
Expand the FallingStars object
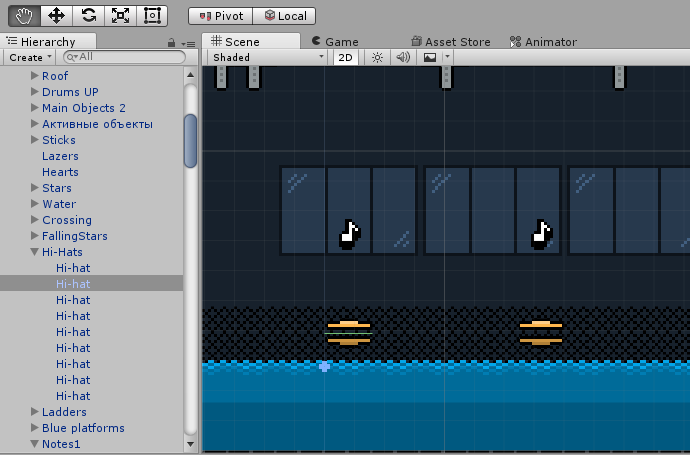click(x=35, y=235)
